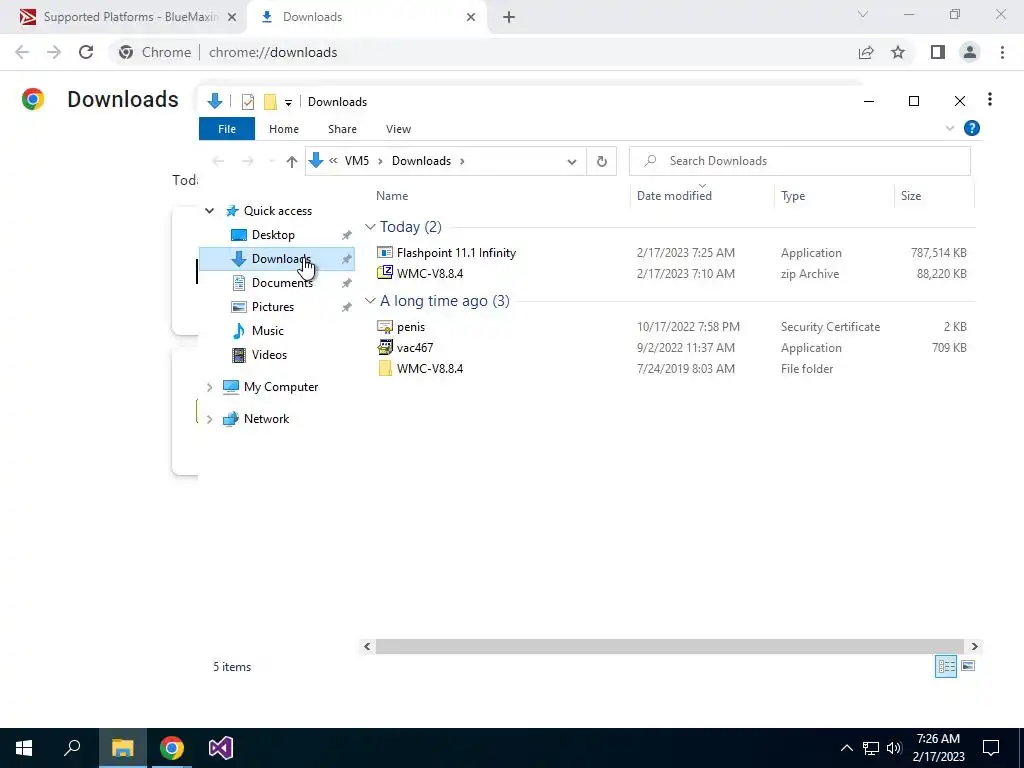Select the Network item
This screenshot has width=1024, height=768.
[266, 419]
